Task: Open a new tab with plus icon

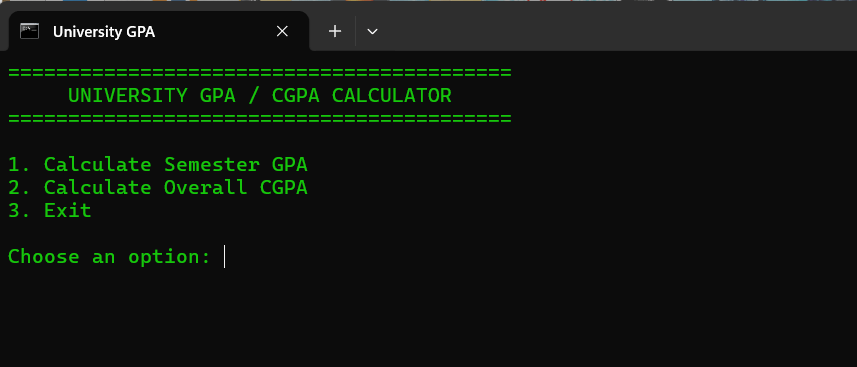Action: click(x=334, y=31)
